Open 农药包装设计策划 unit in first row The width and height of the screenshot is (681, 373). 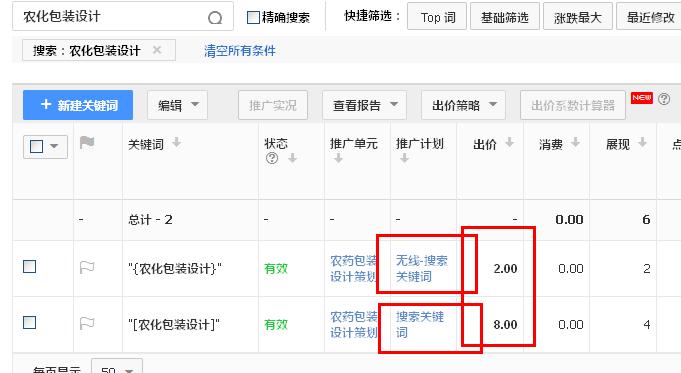point(354,268)
